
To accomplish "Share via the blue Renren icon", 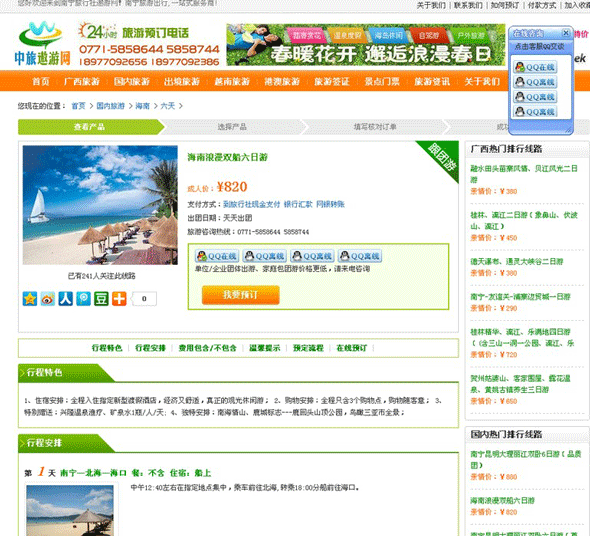I will click(65, 298).
